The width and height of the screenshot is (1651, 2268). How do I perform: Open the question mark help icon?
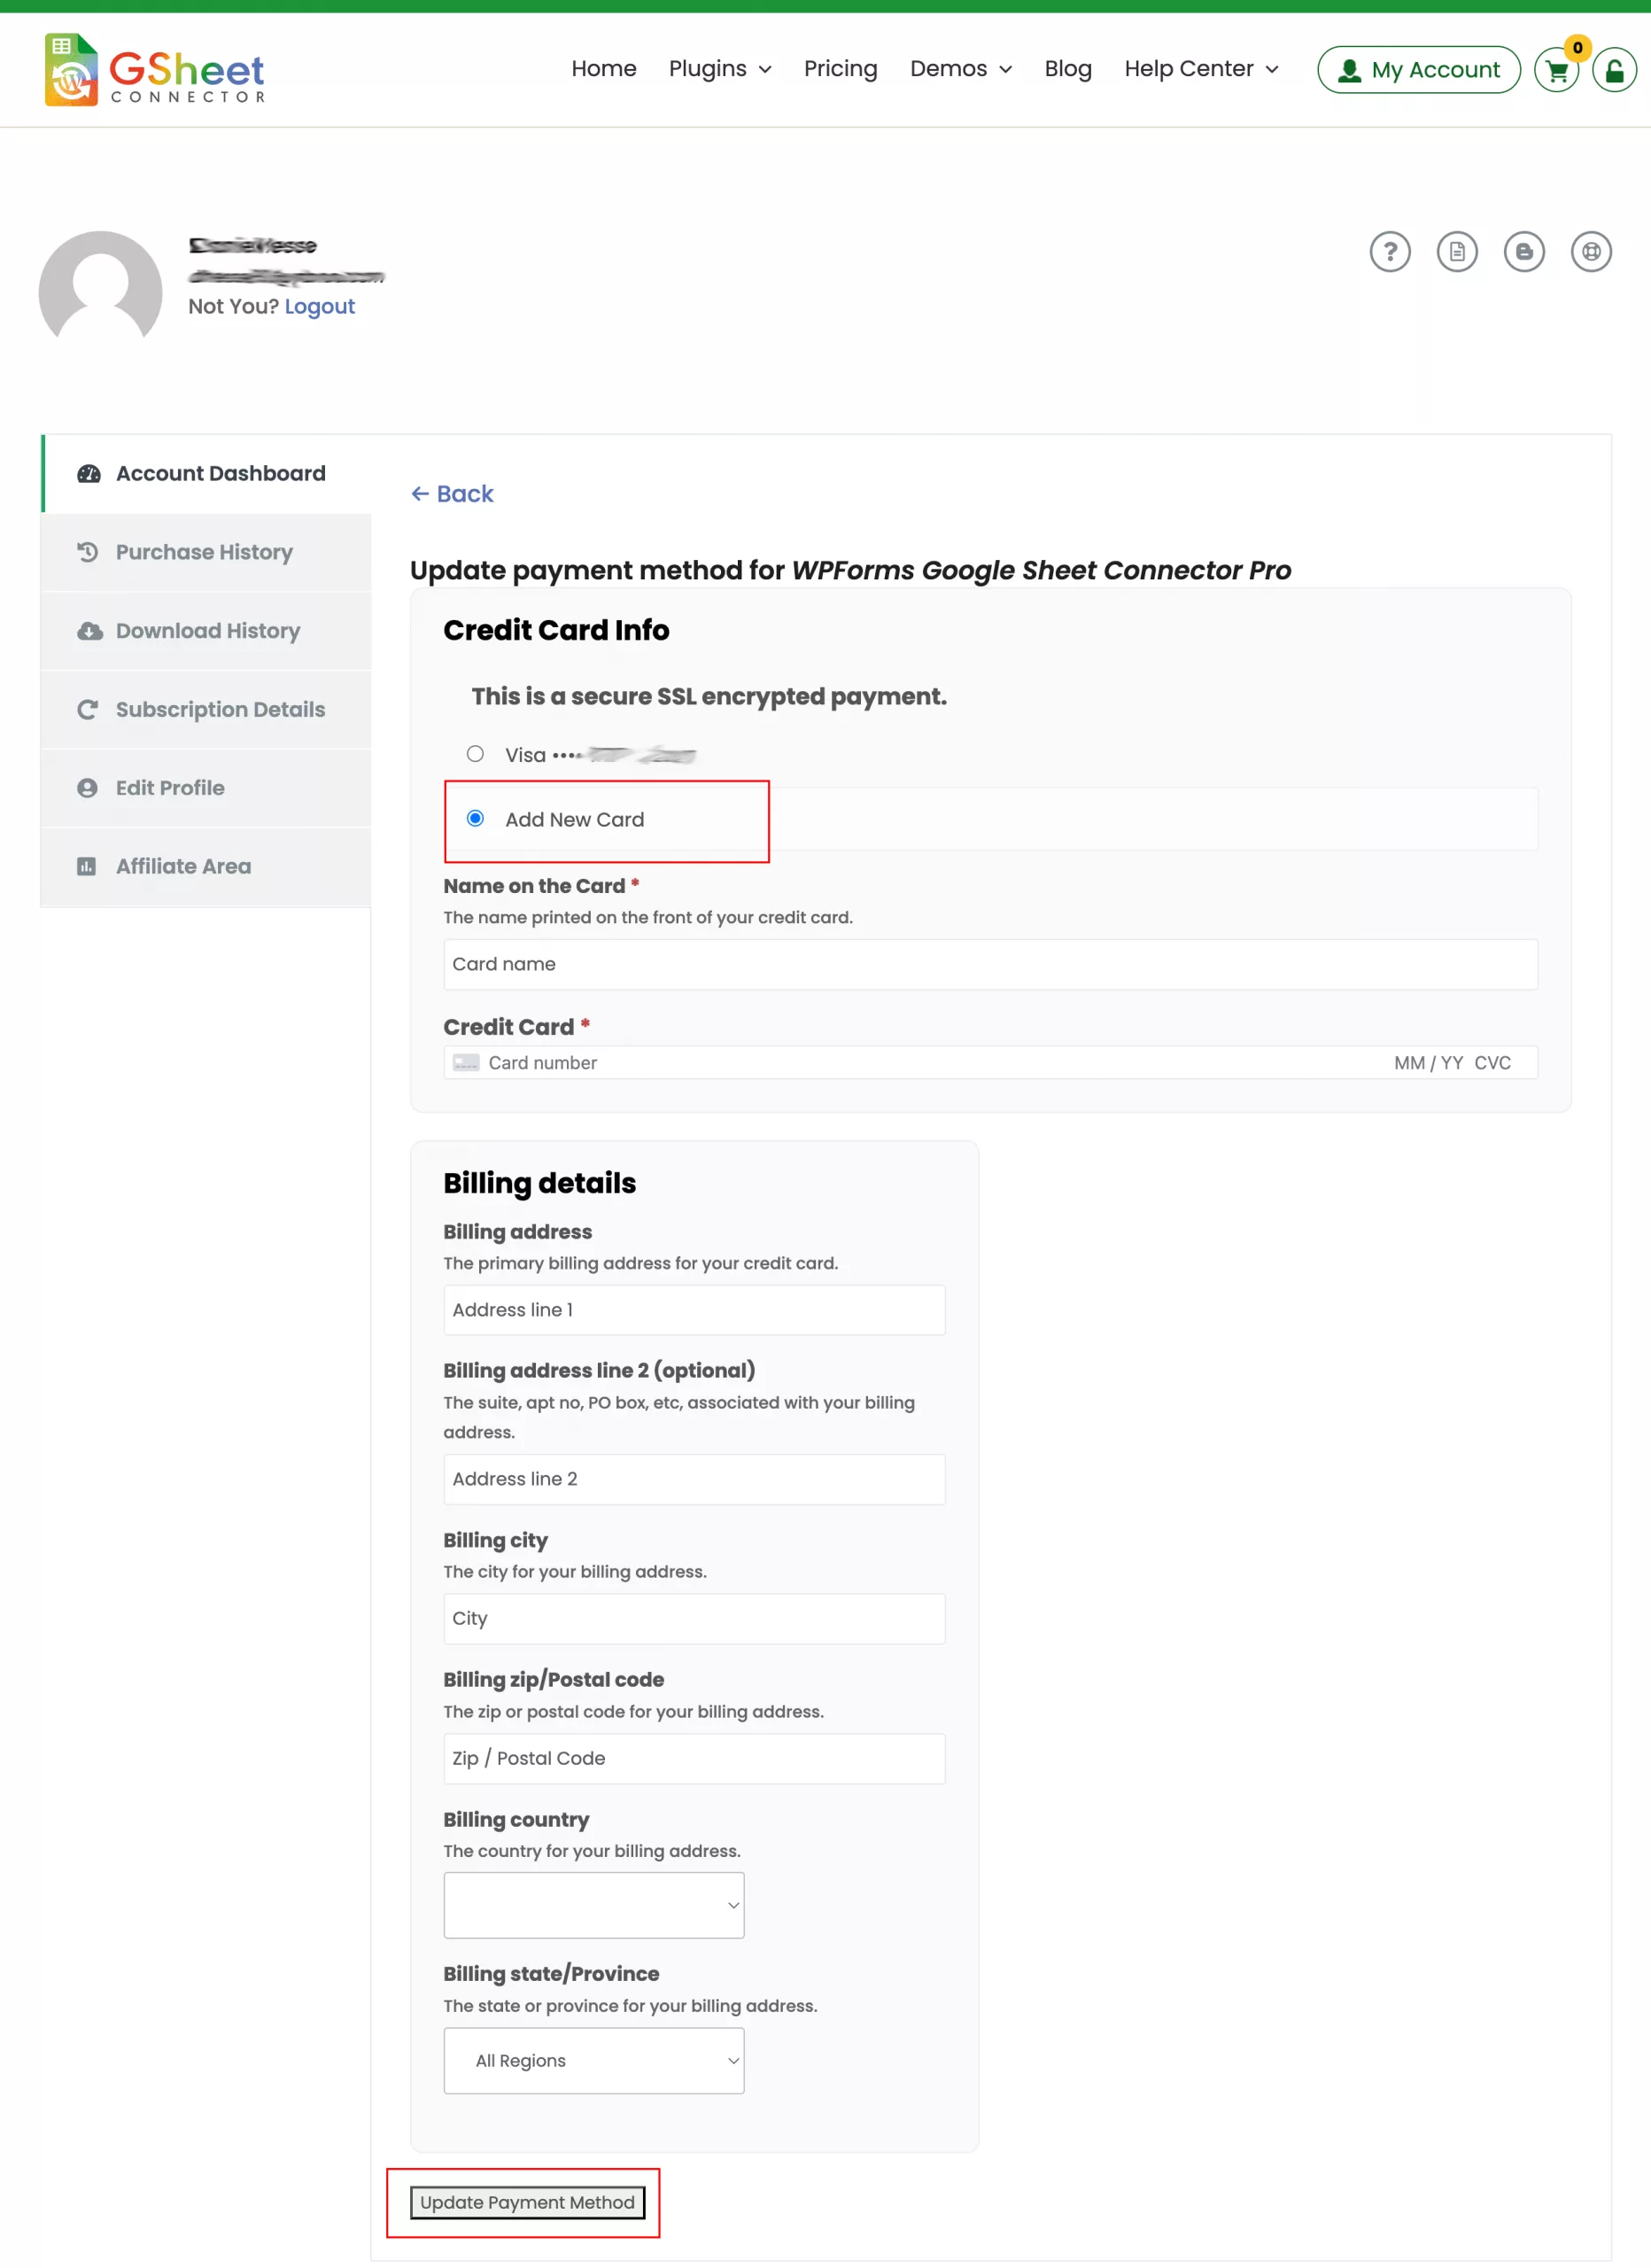pyautogui.click(x=1389, y=252)
